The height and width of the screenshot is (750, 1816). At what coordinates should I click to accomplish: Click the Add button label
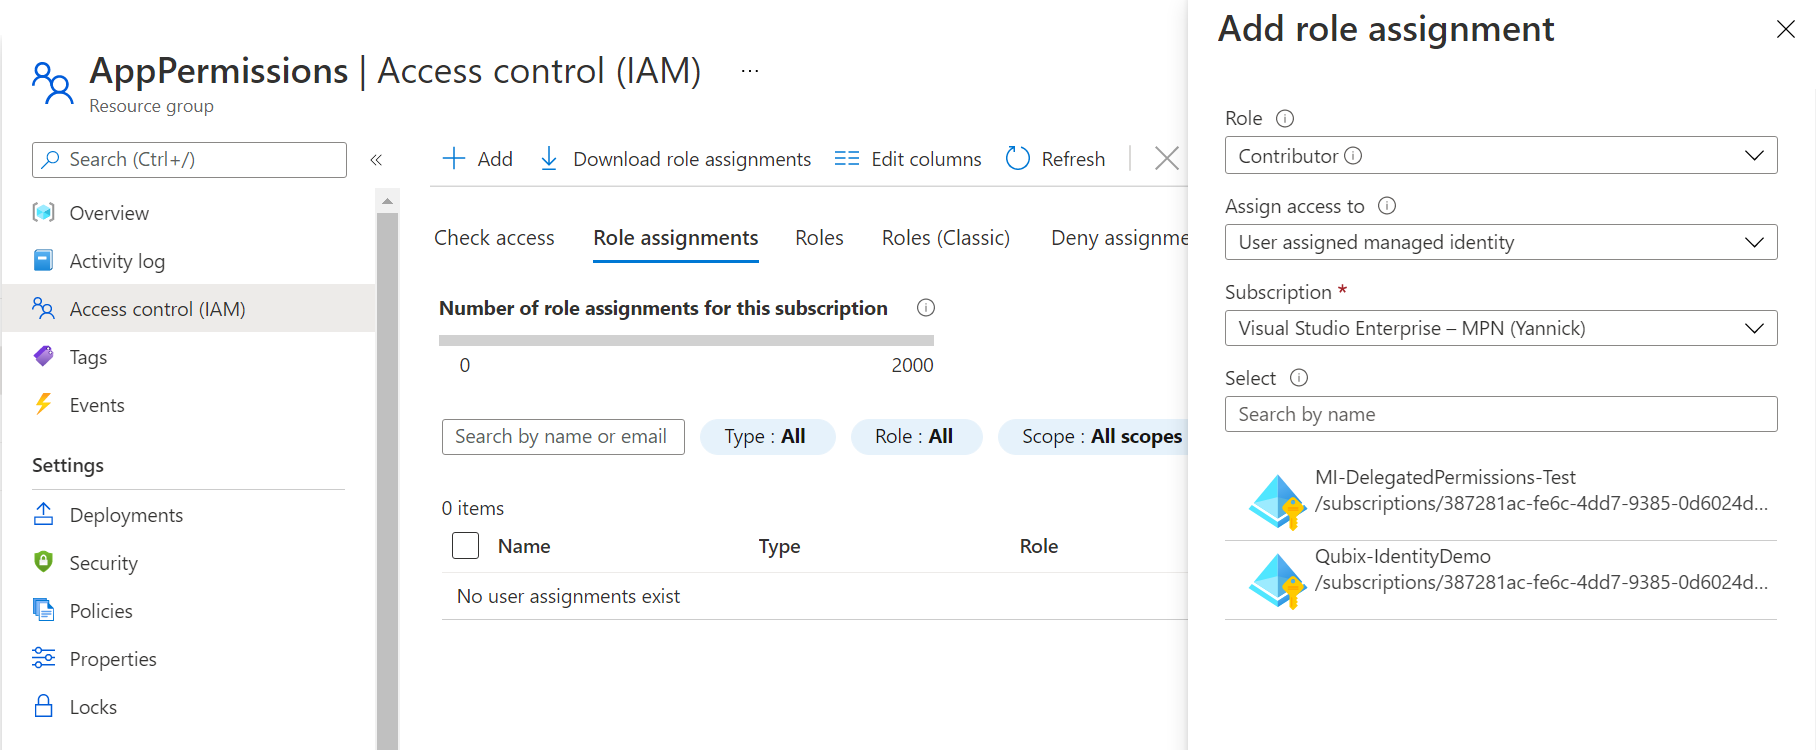point(495,159)
